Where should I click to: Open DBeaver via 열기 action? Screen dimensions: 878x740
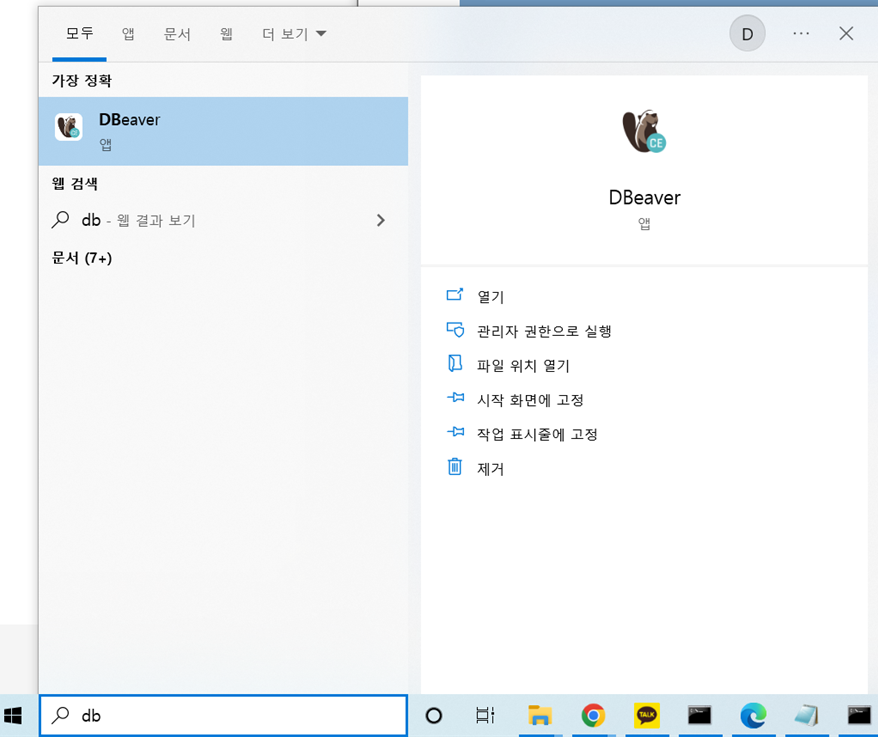(x=490, y=297)
